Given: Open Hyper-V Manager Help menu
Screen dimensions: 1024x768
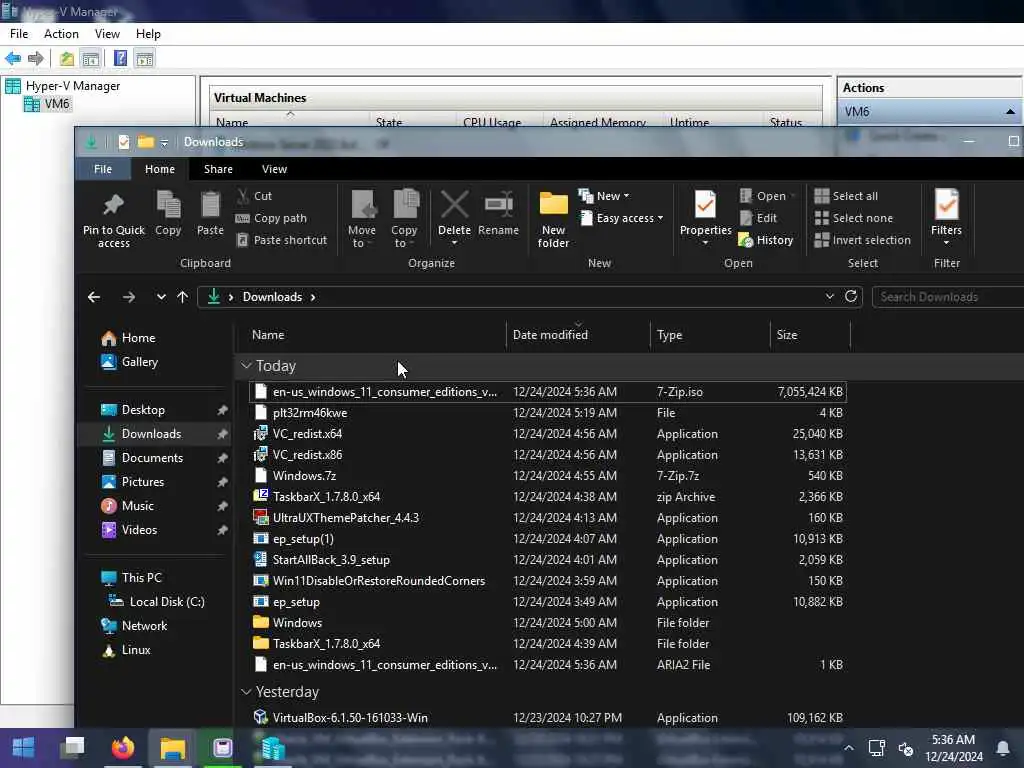Looking at the screenshot, I should point(148,34).
